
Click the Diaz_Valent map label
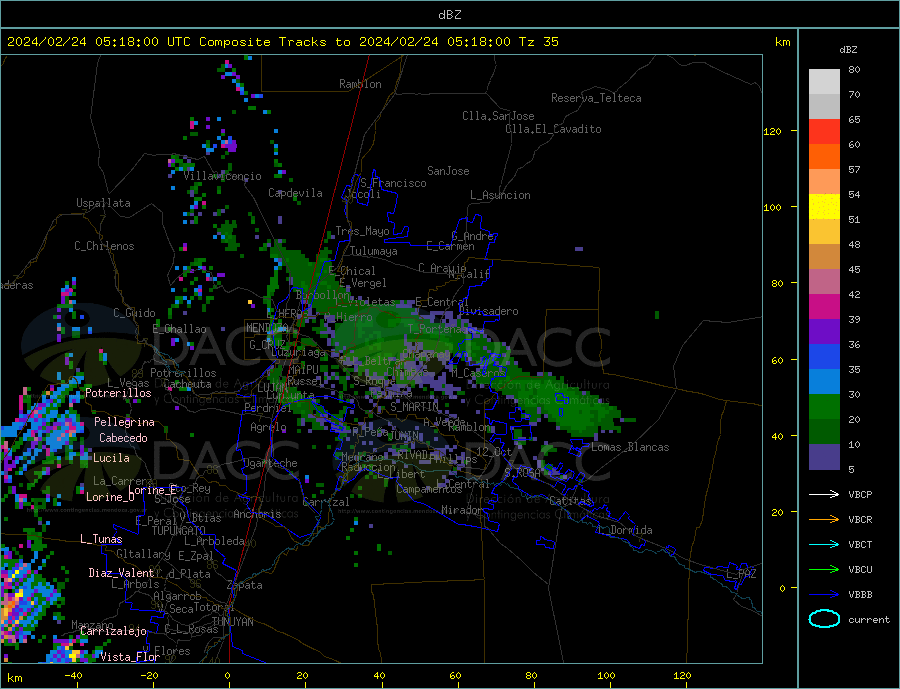click(x=121, y=573)
